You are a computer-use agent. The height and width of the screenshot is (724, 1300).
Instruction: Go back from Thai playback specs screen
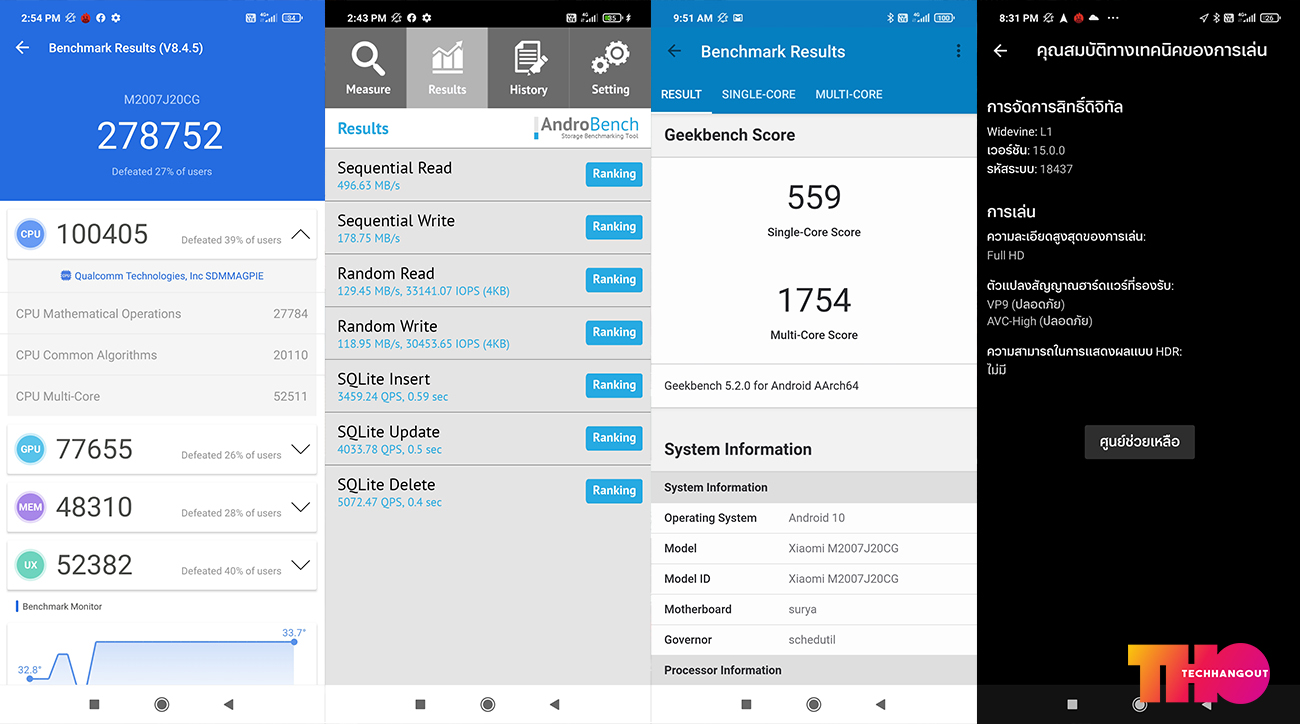click(1000, 51)
